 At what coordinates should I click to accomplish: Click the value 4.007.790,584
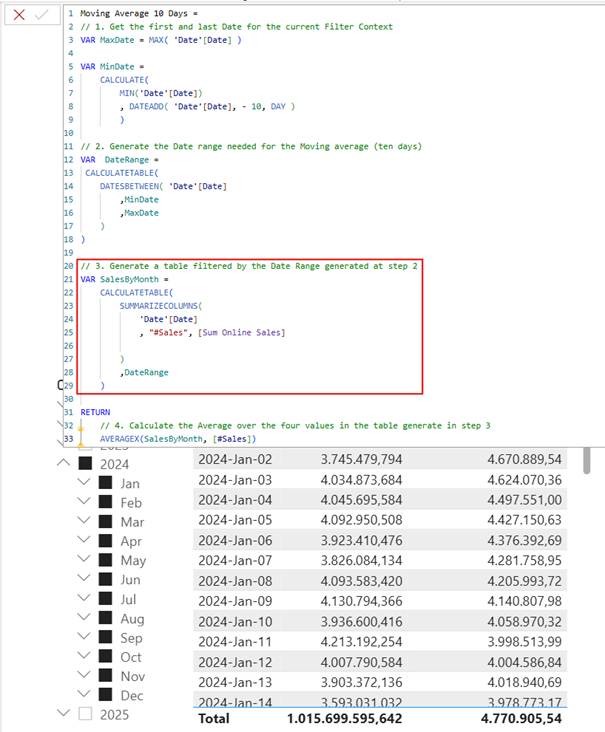pyautogui.click(x=361, y=662)
